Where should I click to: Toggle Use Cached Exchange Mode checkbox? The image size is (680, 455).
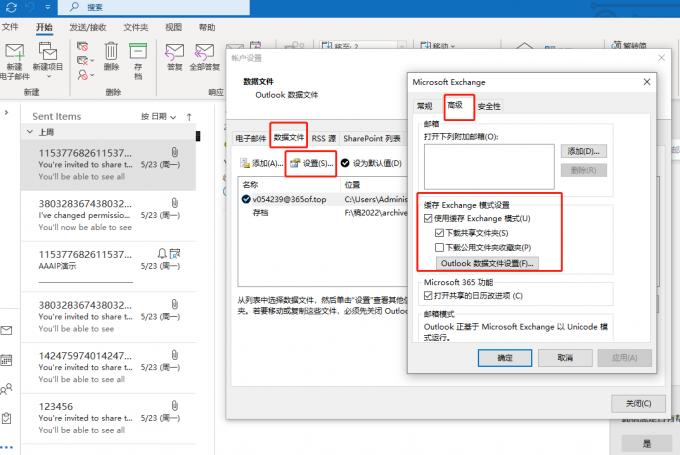(428, 218)
